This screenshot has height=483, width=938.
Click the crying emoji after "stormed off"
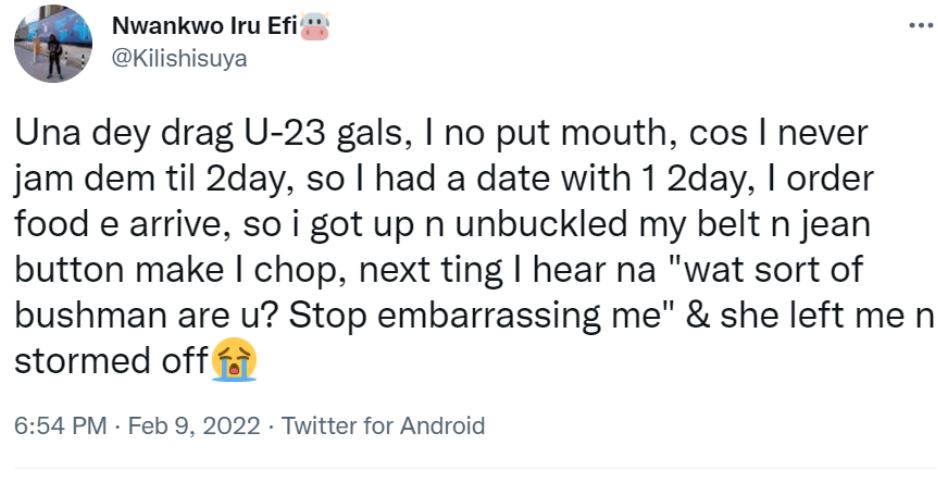point(235,360)
